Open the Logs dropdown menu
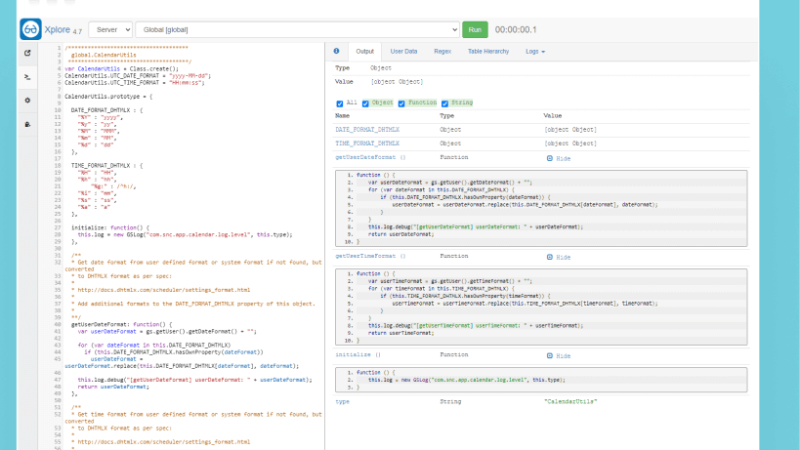800x450 pixels. pos(535,50)
